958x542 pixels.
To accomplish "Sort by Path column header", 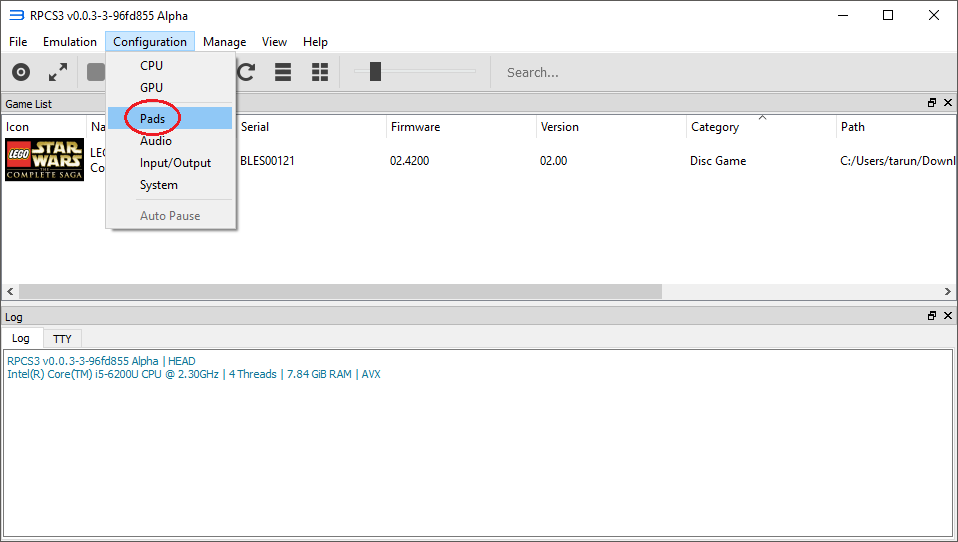I will tap(896, 127).
